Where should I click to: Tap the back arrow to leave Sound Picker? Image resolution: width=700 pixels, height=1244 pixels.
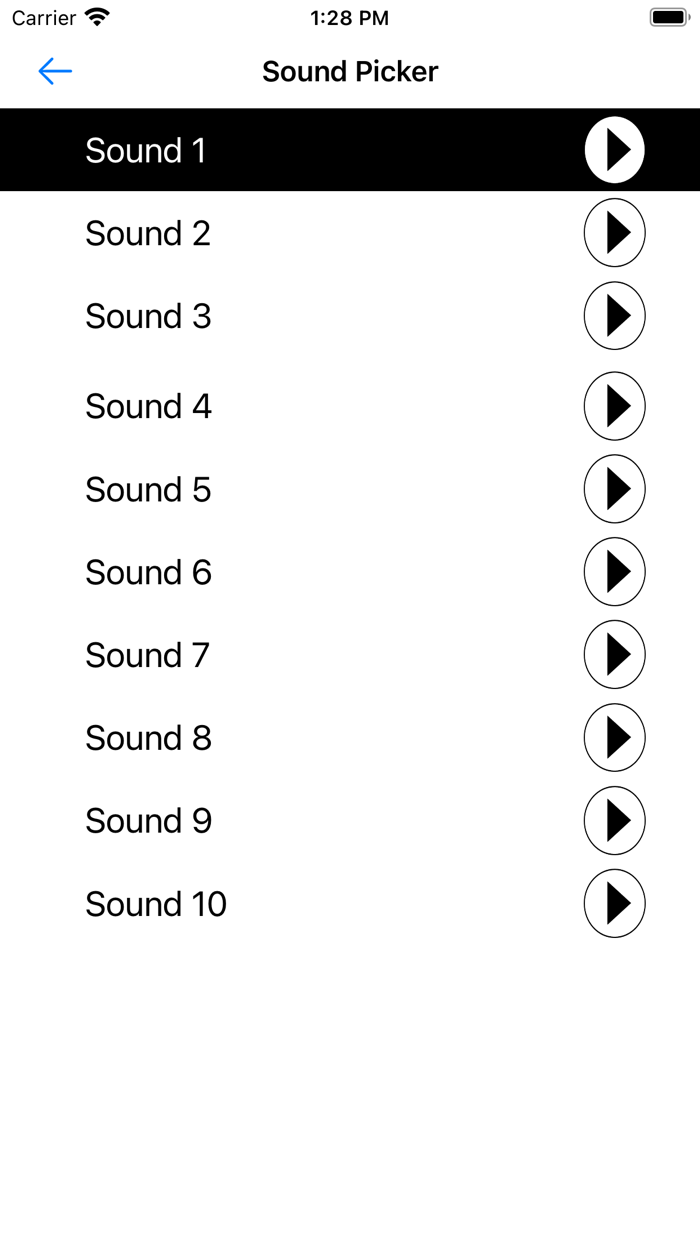[x=55, y=71]
